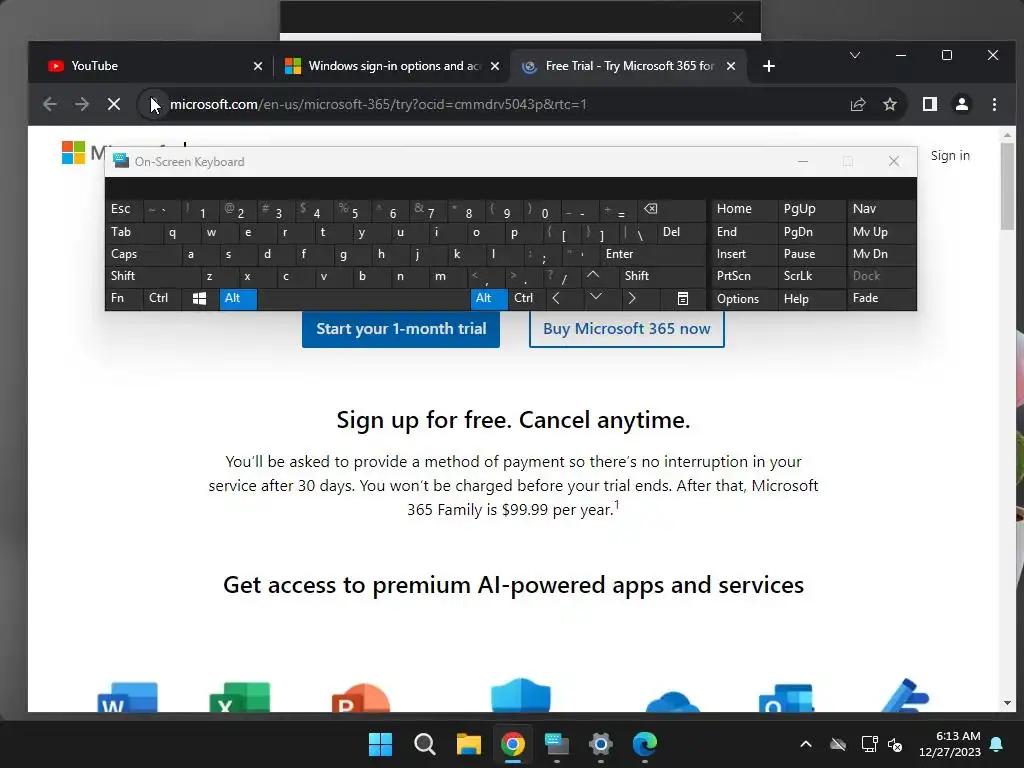Click the page vertical scrollbar thumb

coord(1007,186)
